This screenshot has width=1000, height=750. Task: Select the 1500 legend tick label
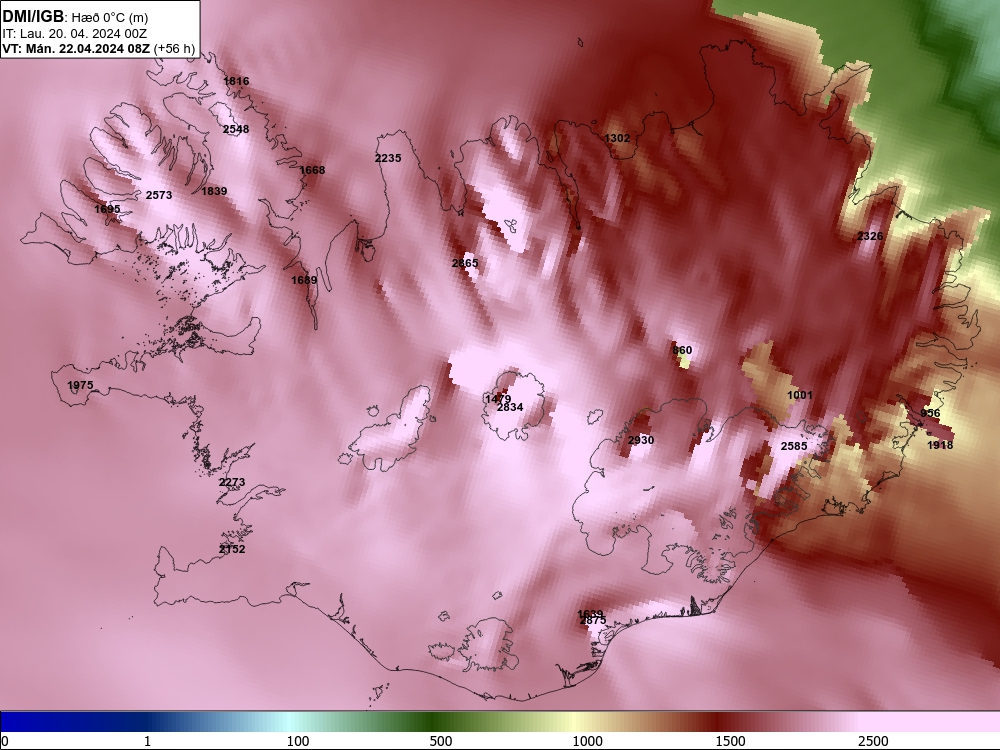(x=730, y=741)
